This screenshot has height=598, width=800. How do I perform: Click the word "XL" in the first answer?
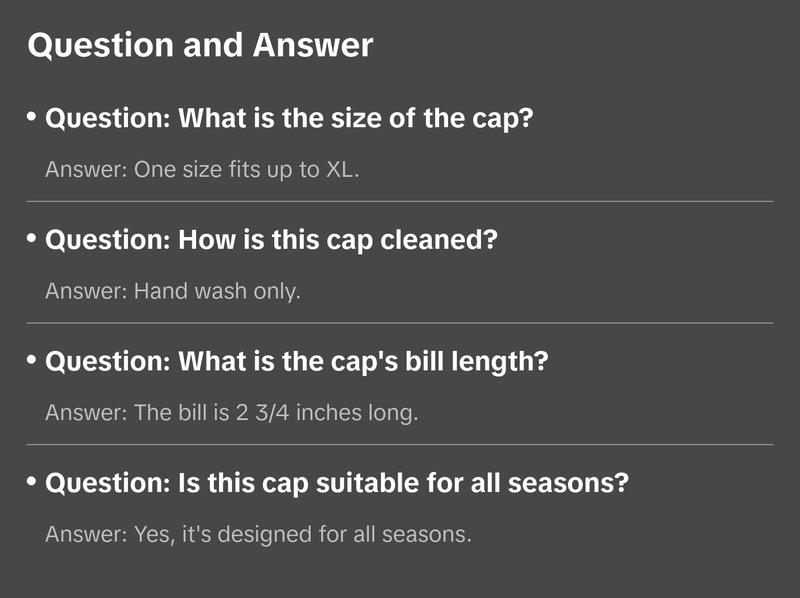pyautogui.click(x=339, y=169)
